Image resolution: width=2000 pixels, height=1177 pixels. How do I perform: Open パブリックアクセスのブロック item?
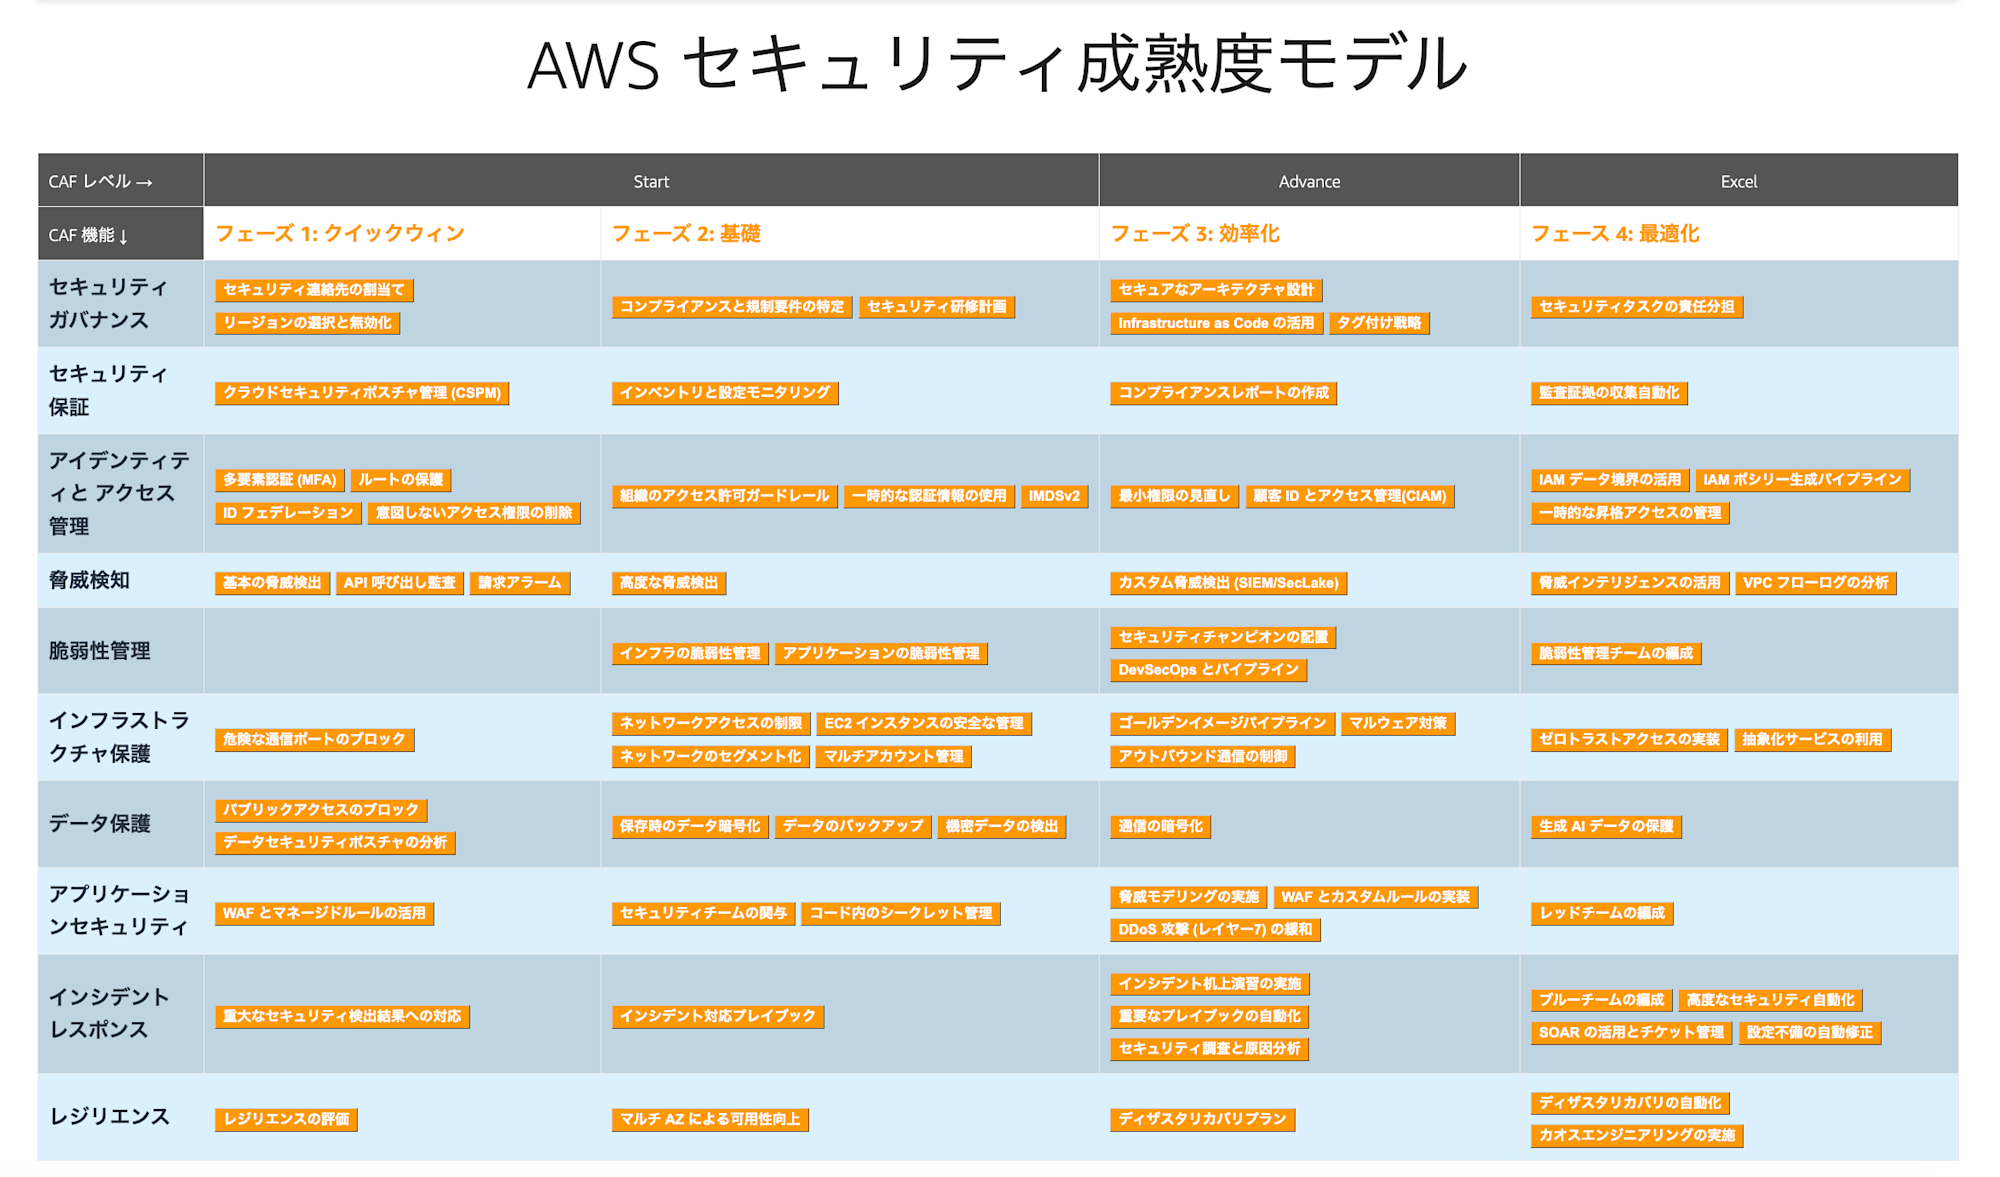coord(321,810)
